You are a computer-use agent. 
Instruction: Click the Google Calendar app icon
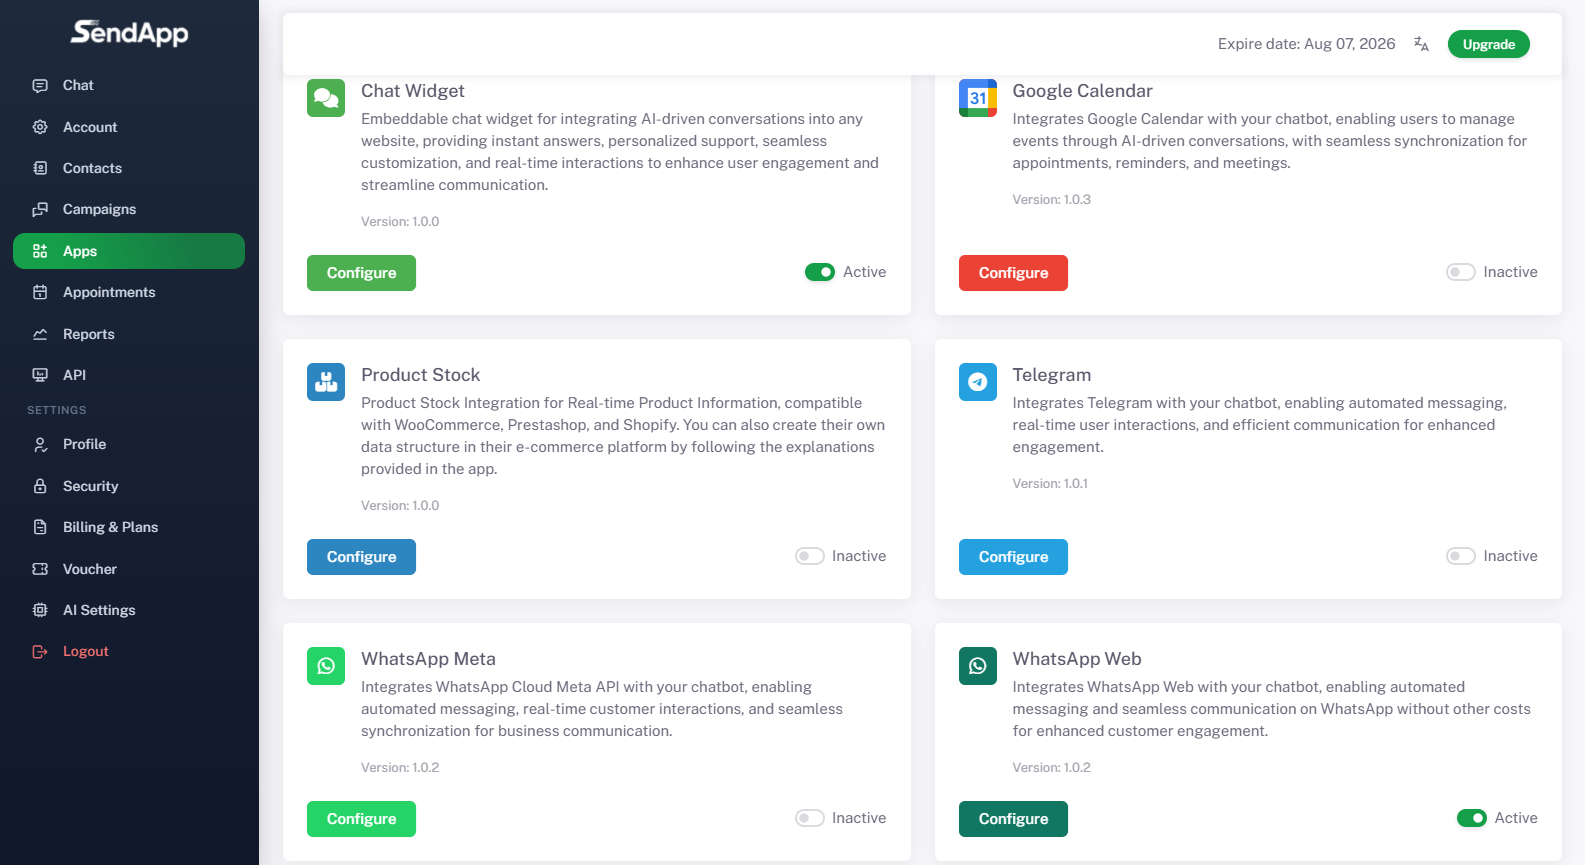click(x=978, y=98)
